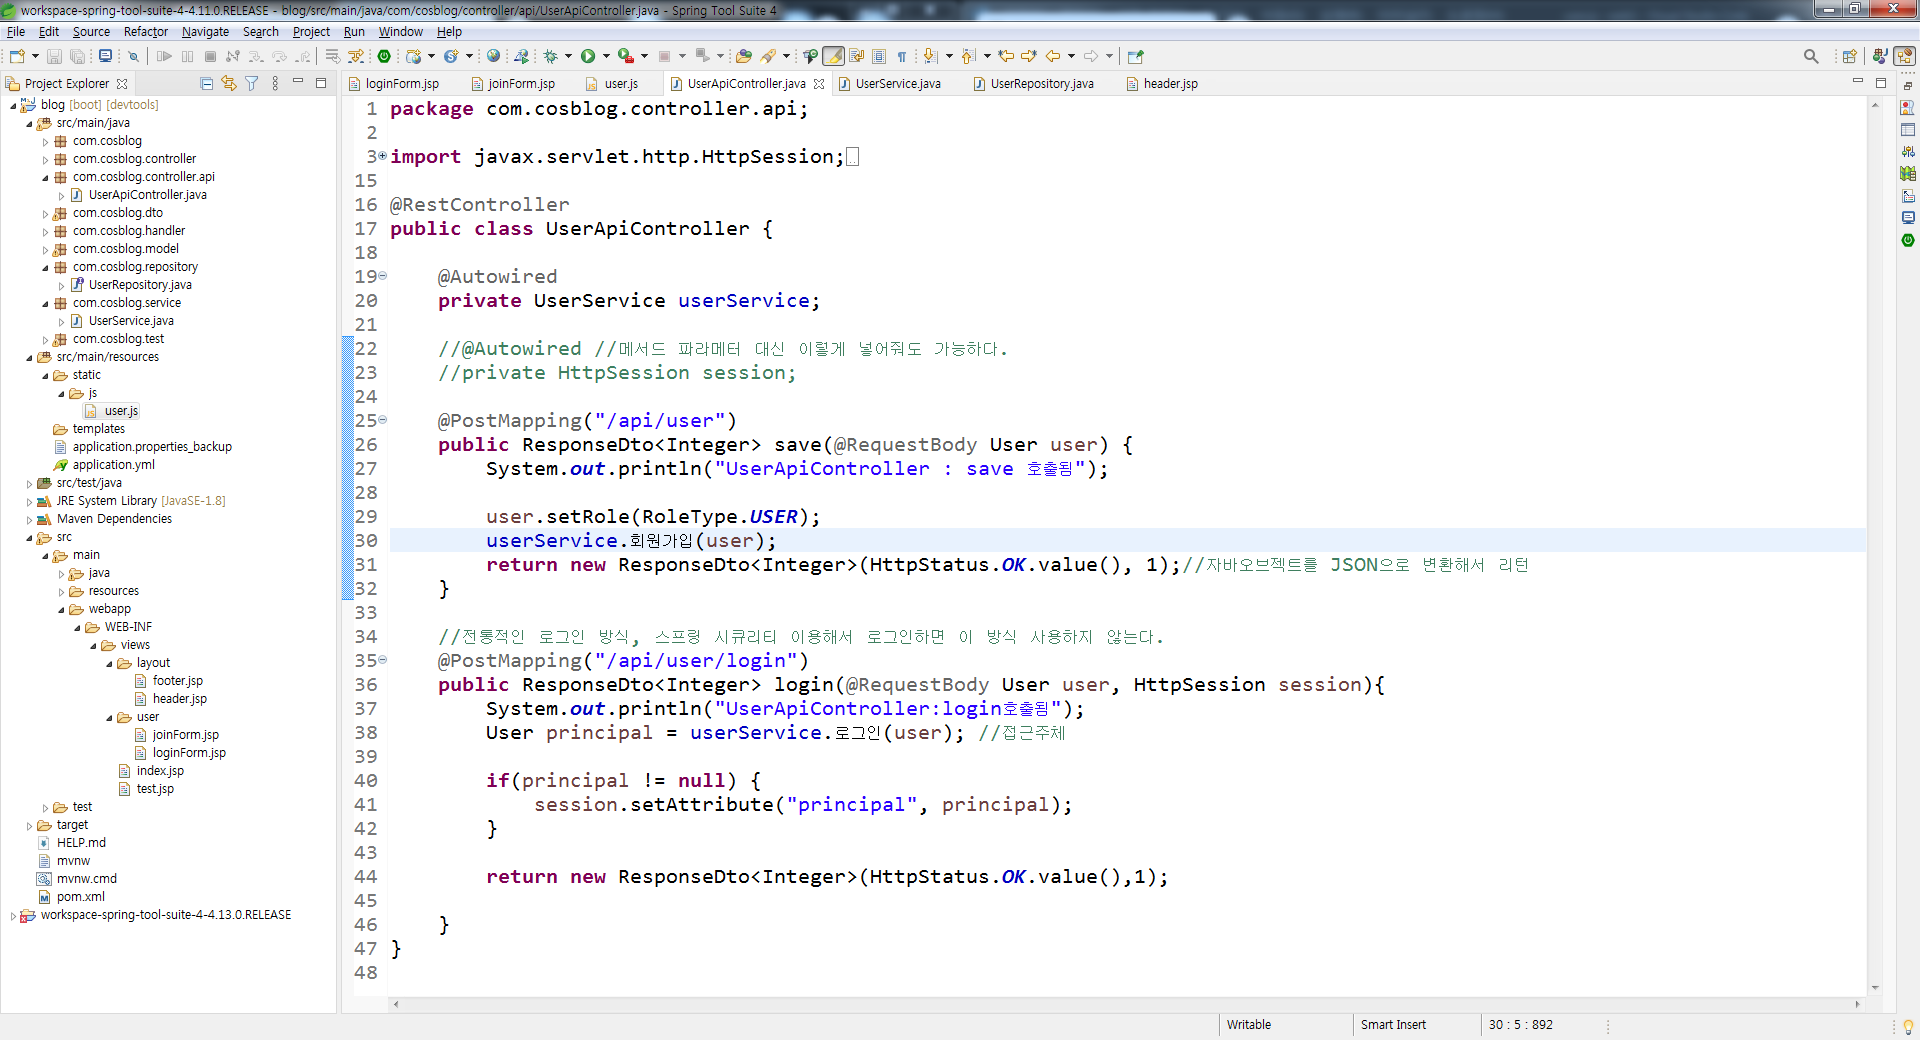Viewport: 1920px width, 1040px height.
Task: Expand the com.cosblog.handler package
Action: point(45,231)
